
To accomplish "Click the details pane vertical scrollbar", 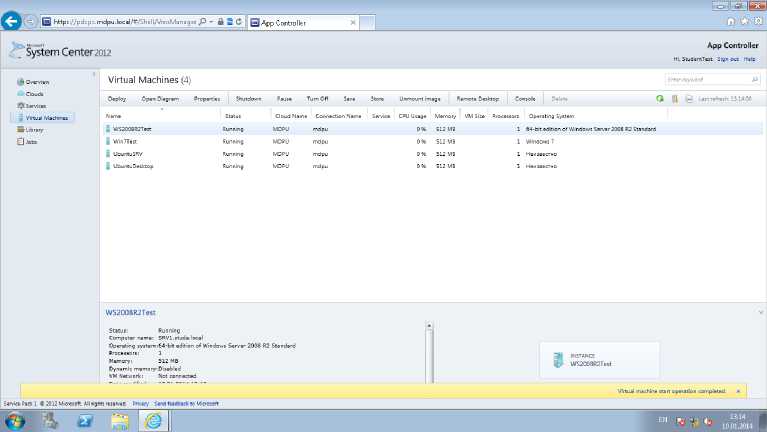I will (x=429, y=352).
